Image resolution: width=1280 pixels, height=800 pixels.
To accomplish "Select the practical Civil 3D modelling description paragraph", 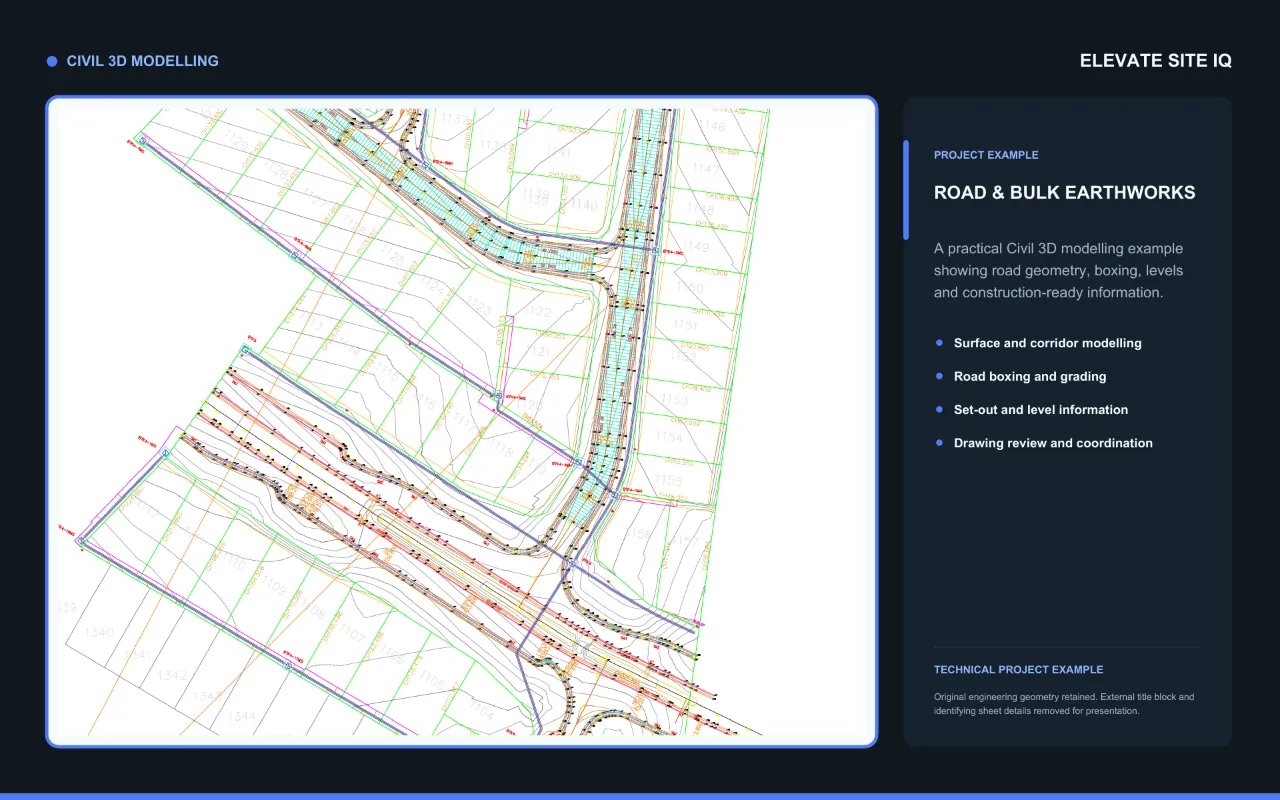I will pyautogui.click(x=1060, y=270).
